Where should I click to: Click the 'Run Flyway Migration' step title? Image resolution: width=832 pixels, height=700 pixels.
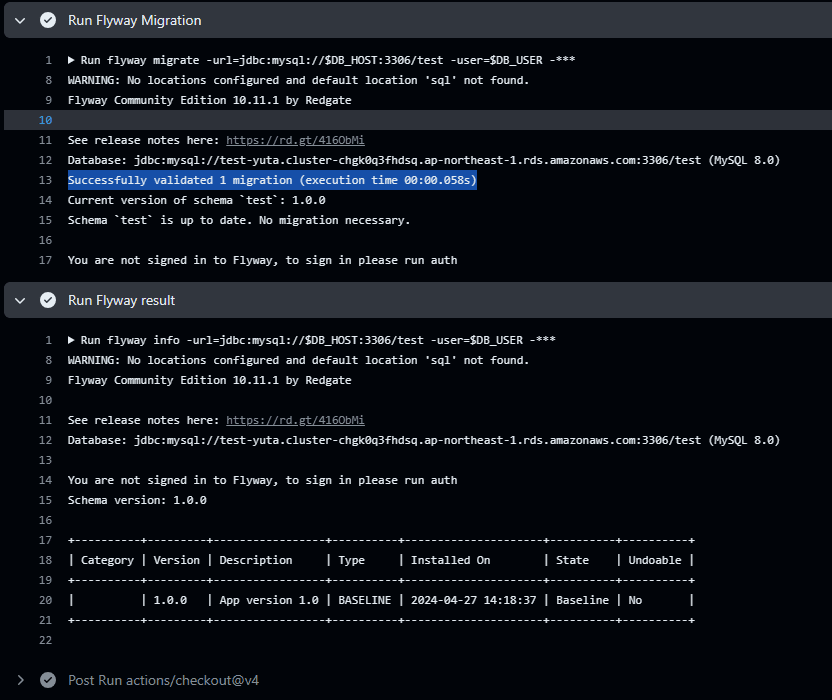(x=135, y=21)
